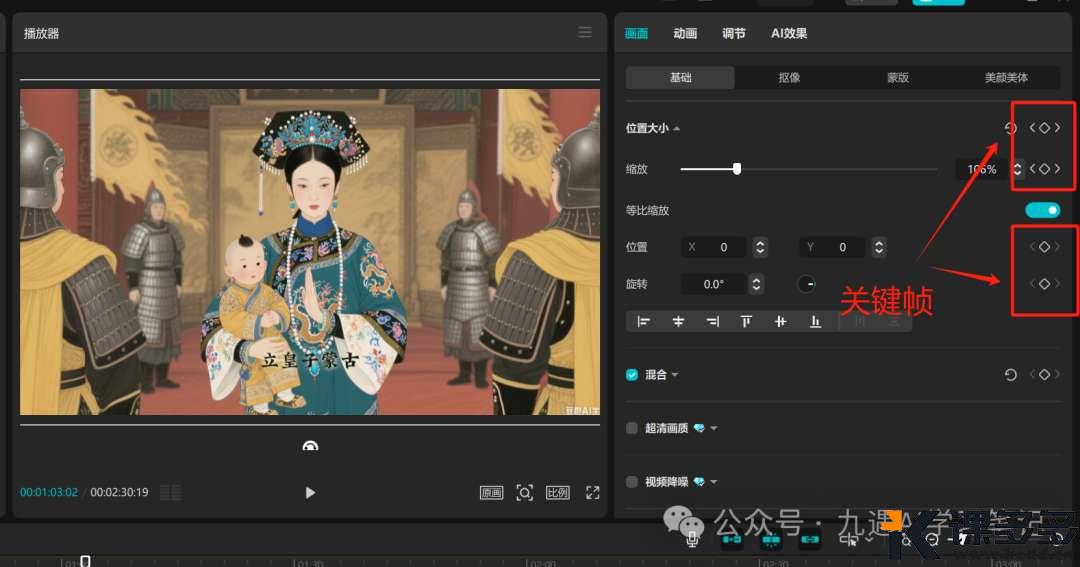
Task: Click the timeline playhead marker
Action: [85, 561]
